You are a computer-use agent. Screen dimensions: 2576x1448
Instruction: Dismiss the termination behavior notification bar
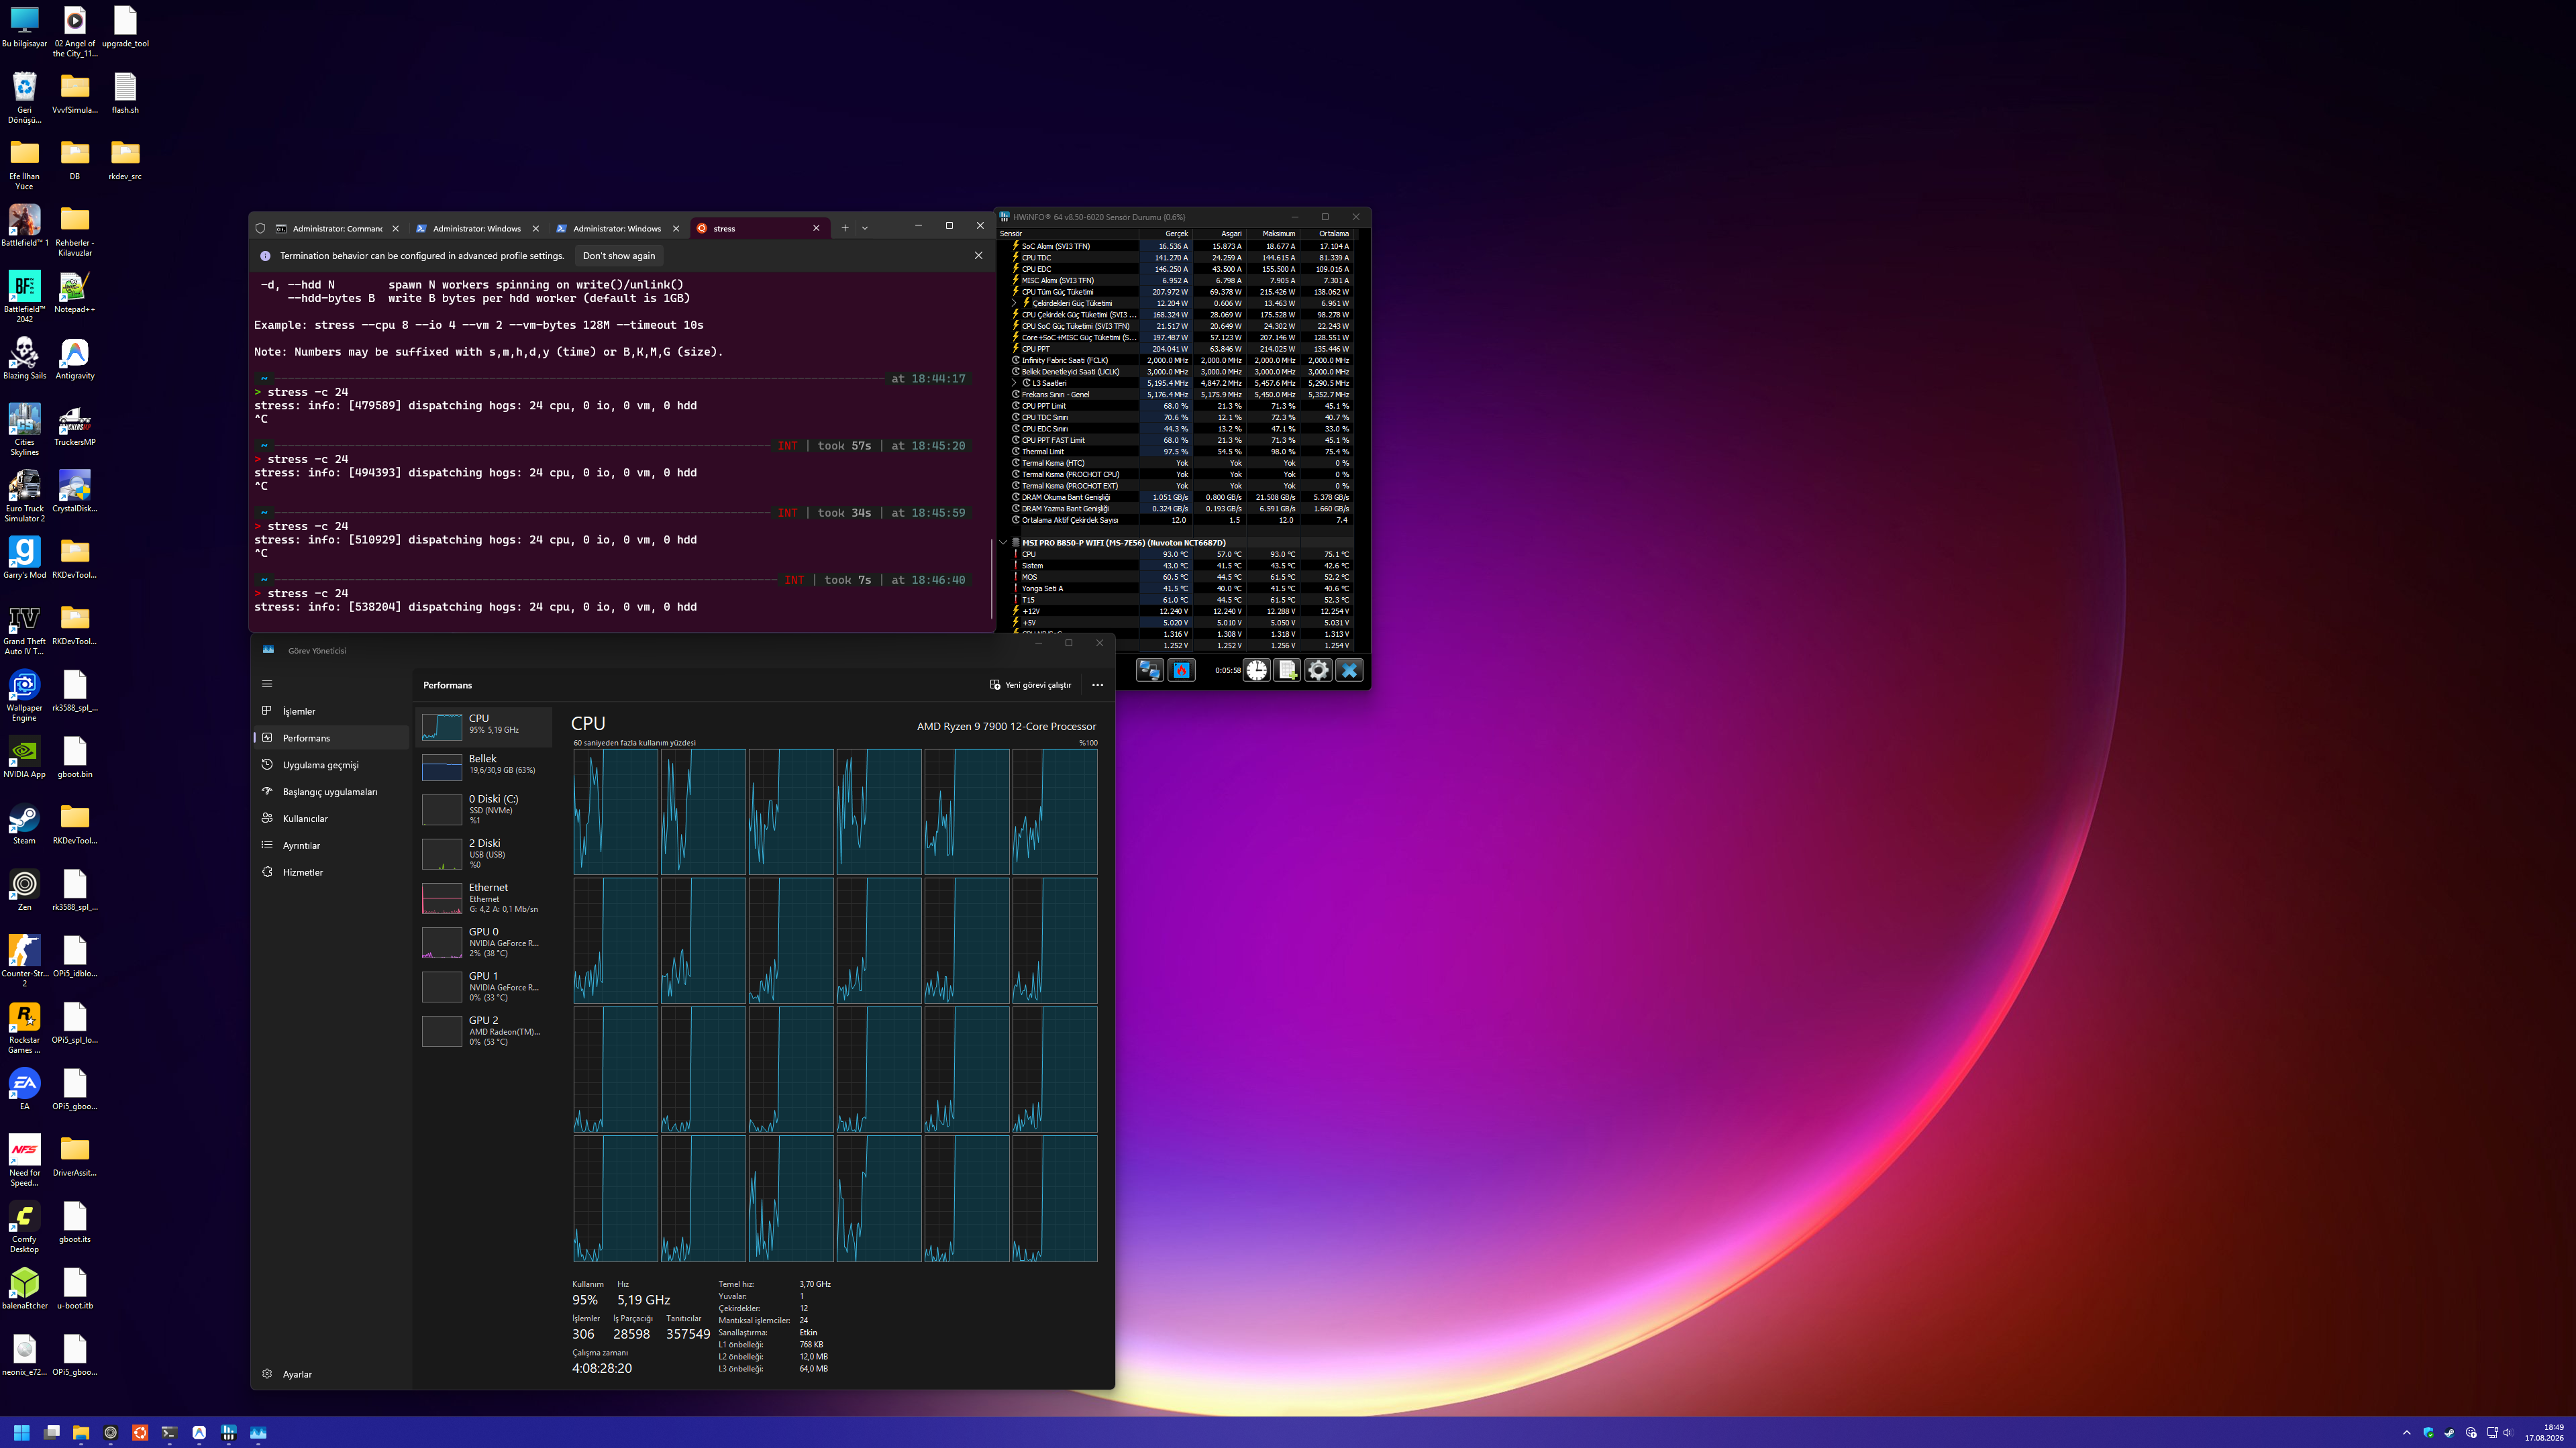978,255
